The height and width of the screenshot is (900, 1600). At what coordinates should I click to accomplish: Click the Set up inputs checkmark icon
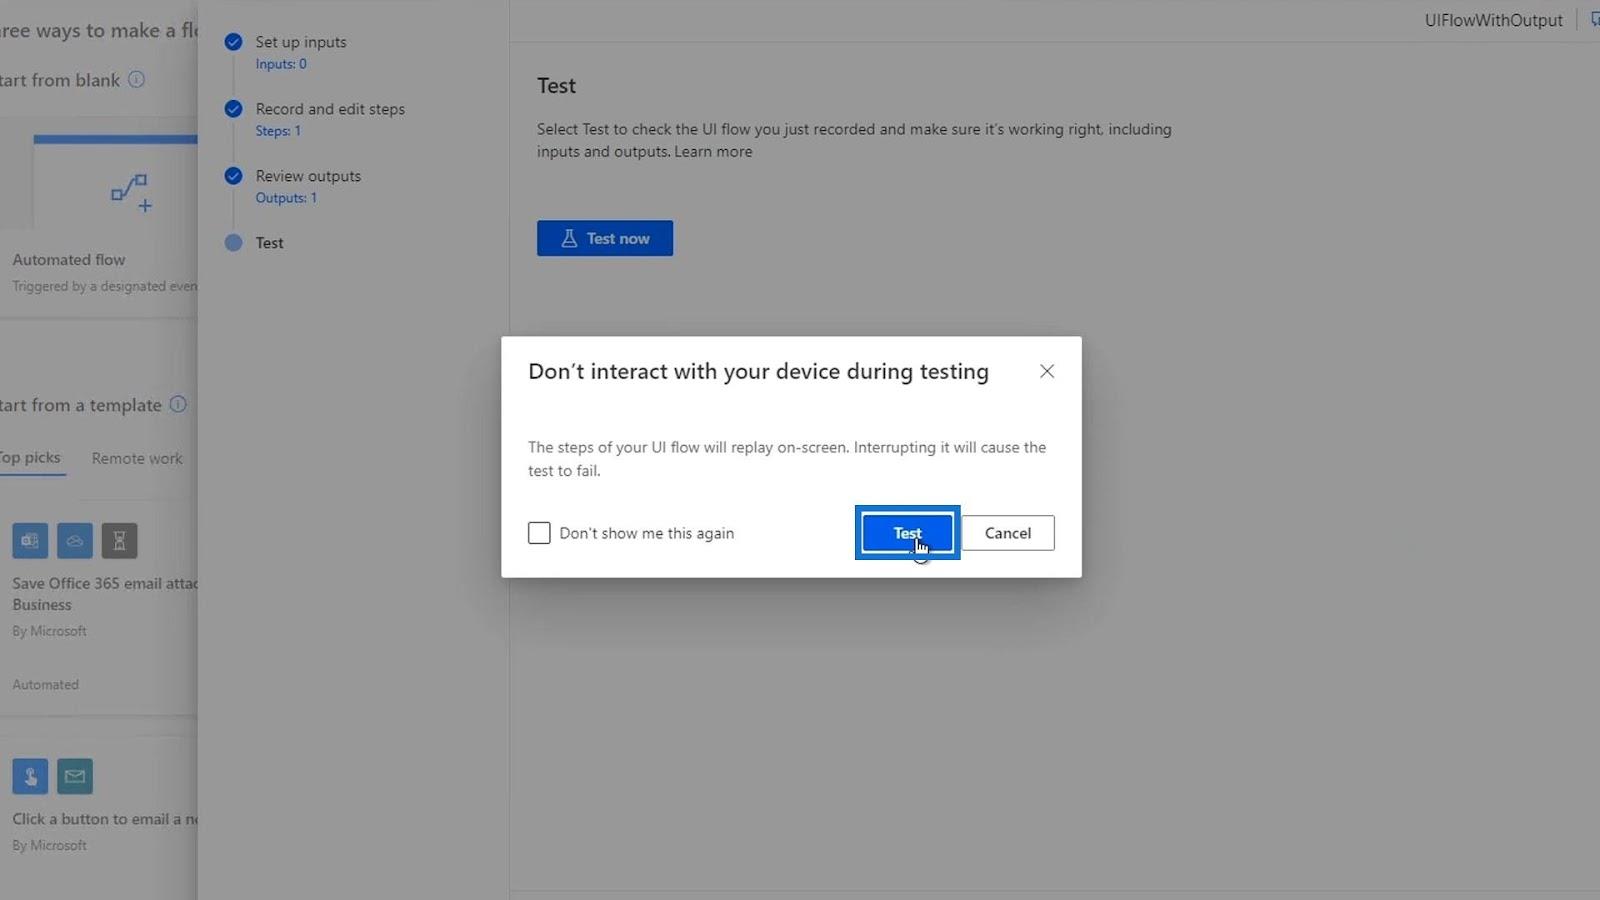coord(233,42)
